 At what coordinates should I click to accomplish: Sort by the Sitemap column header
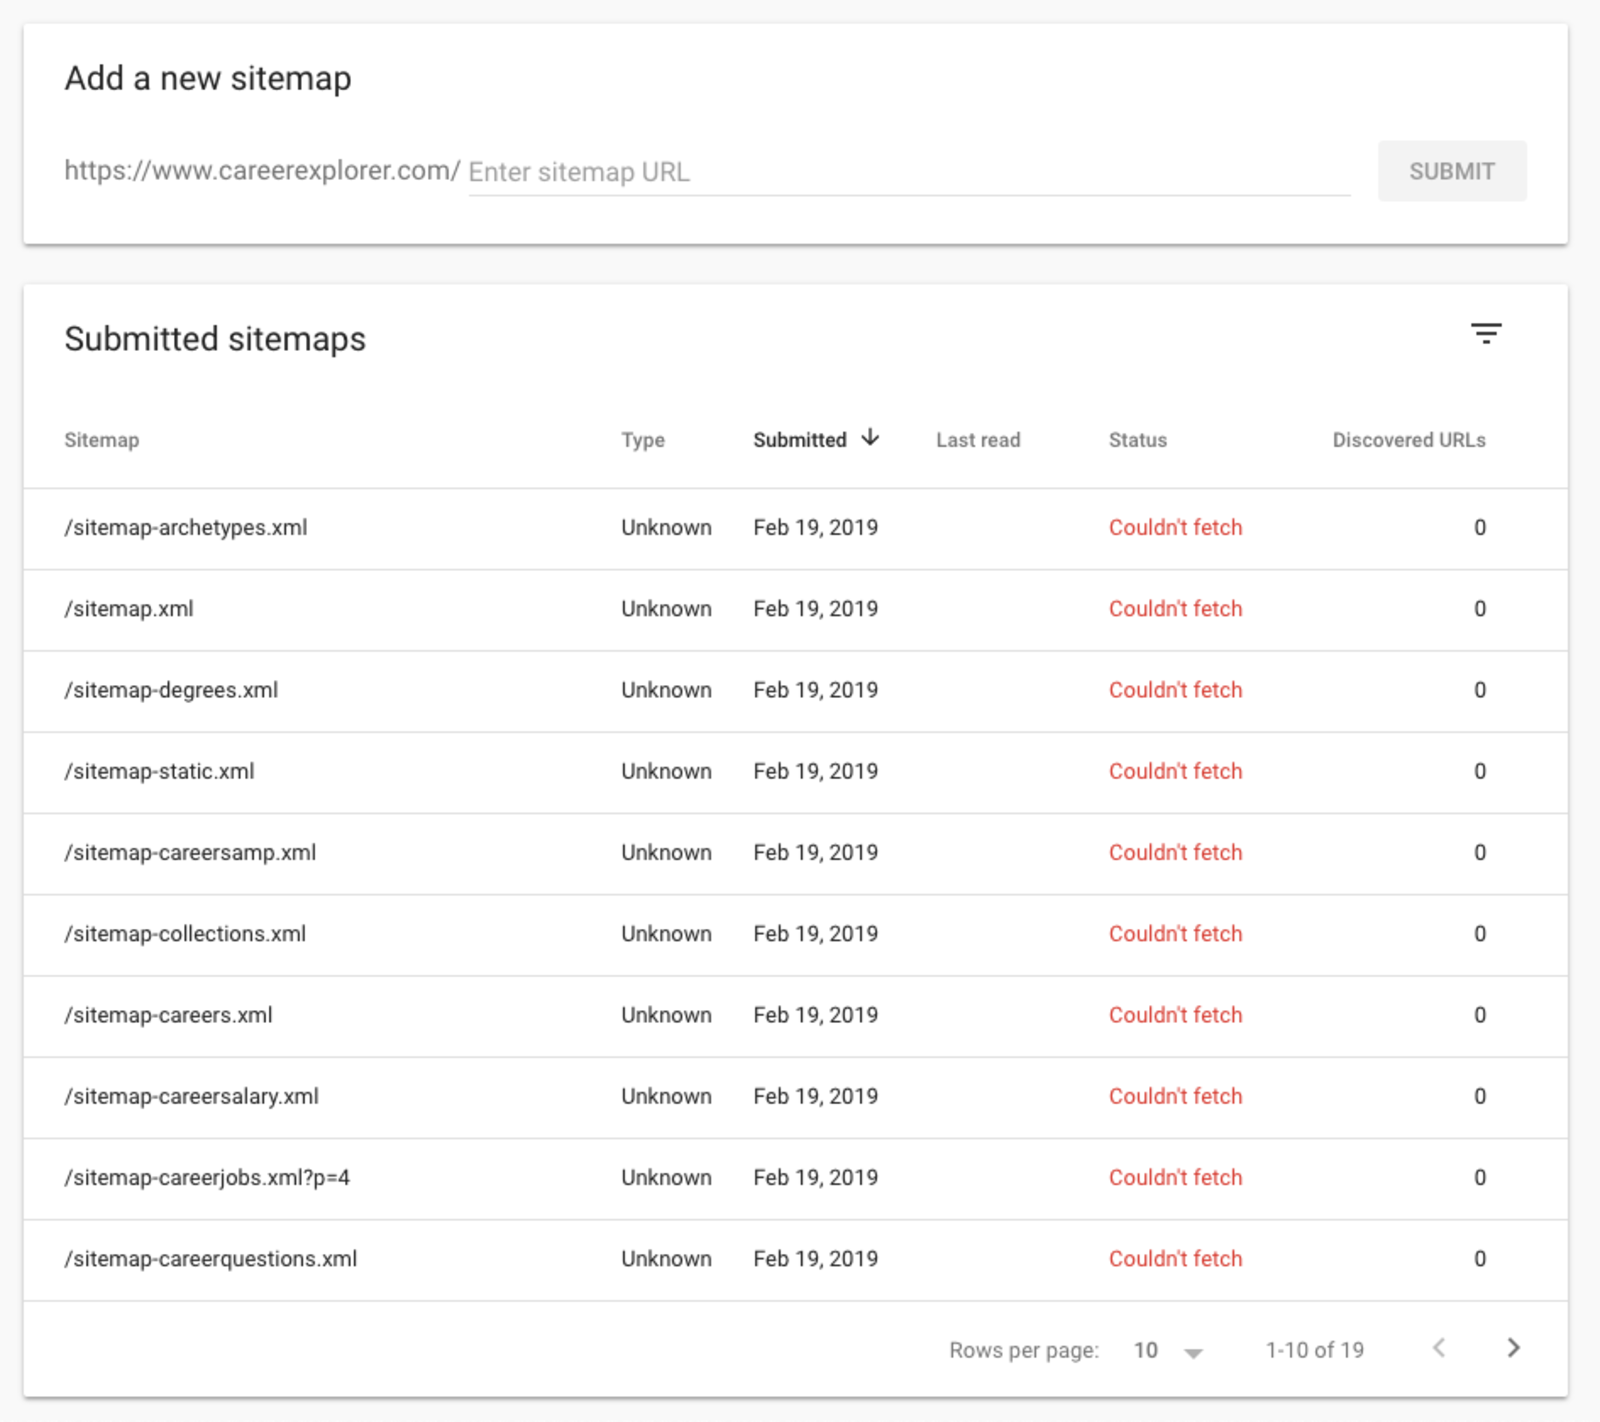tap(102, 440)
